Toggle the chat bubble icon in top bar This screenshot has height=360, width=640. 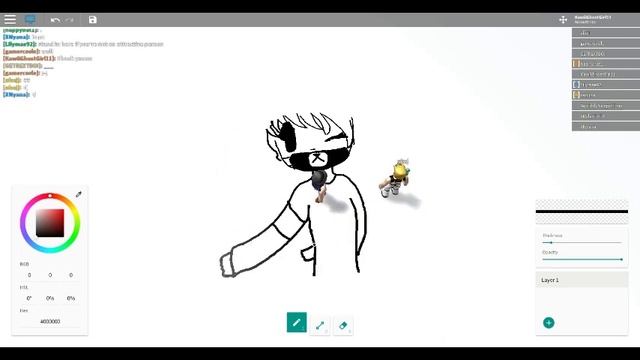pos(30,20)
